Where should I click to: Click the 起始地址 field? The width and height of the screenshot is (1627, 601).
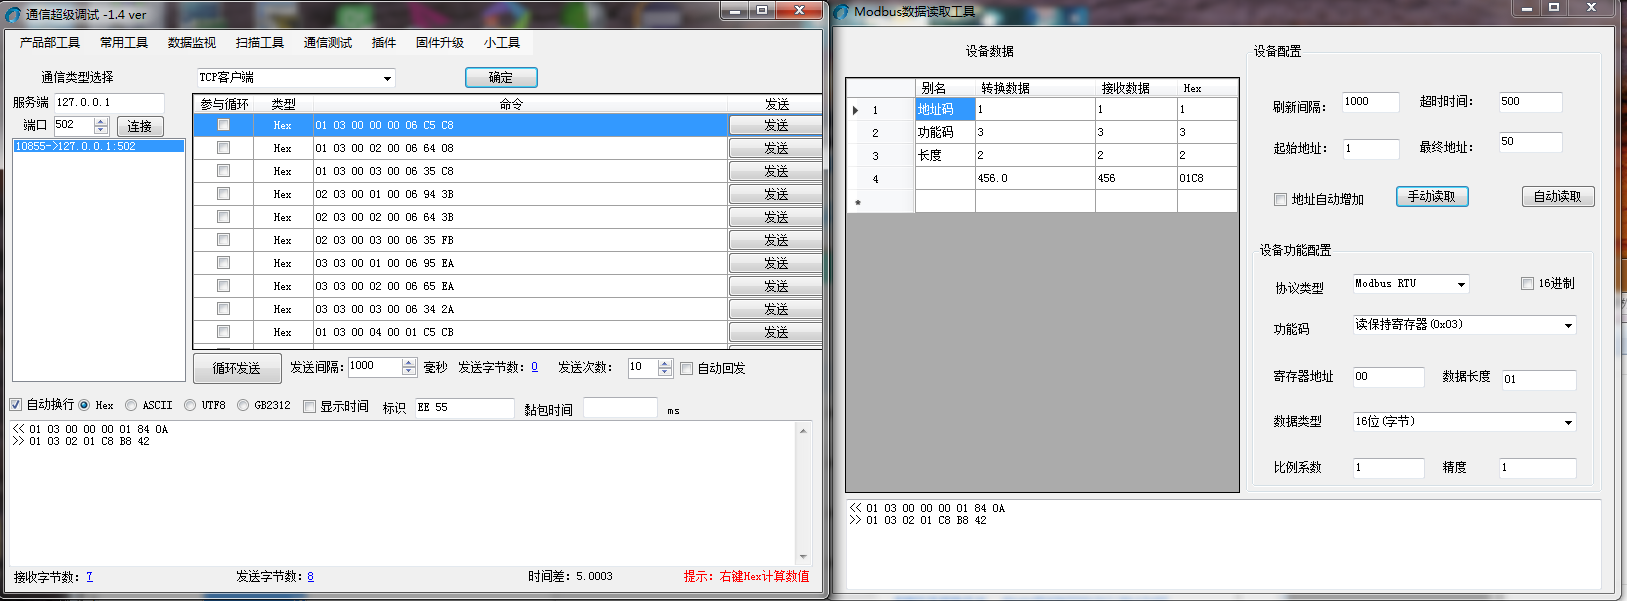pyautogui.click(x=1370, y=149)
